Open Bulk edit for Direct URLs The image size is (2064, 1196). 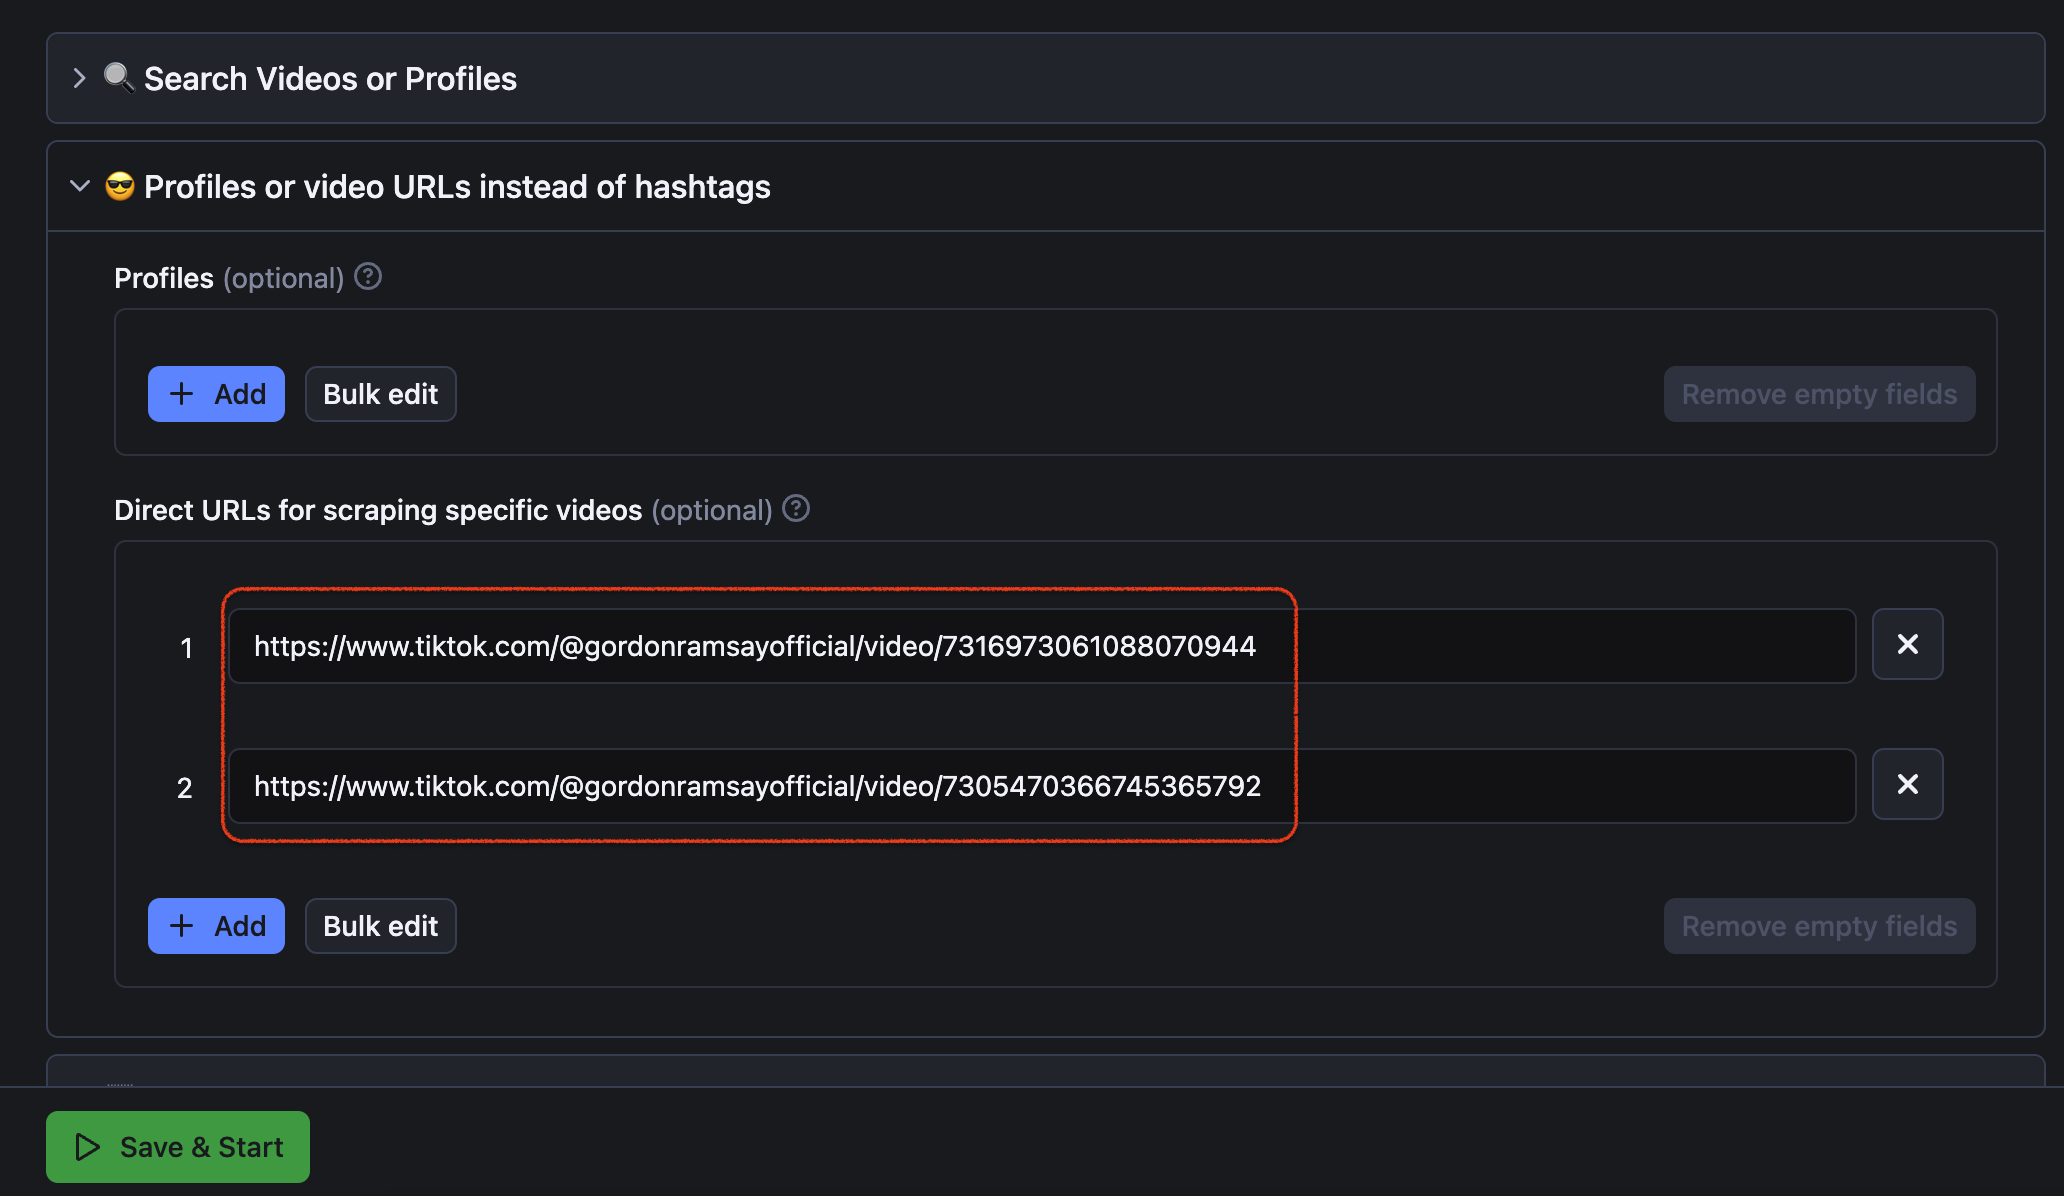pos(380,926)
